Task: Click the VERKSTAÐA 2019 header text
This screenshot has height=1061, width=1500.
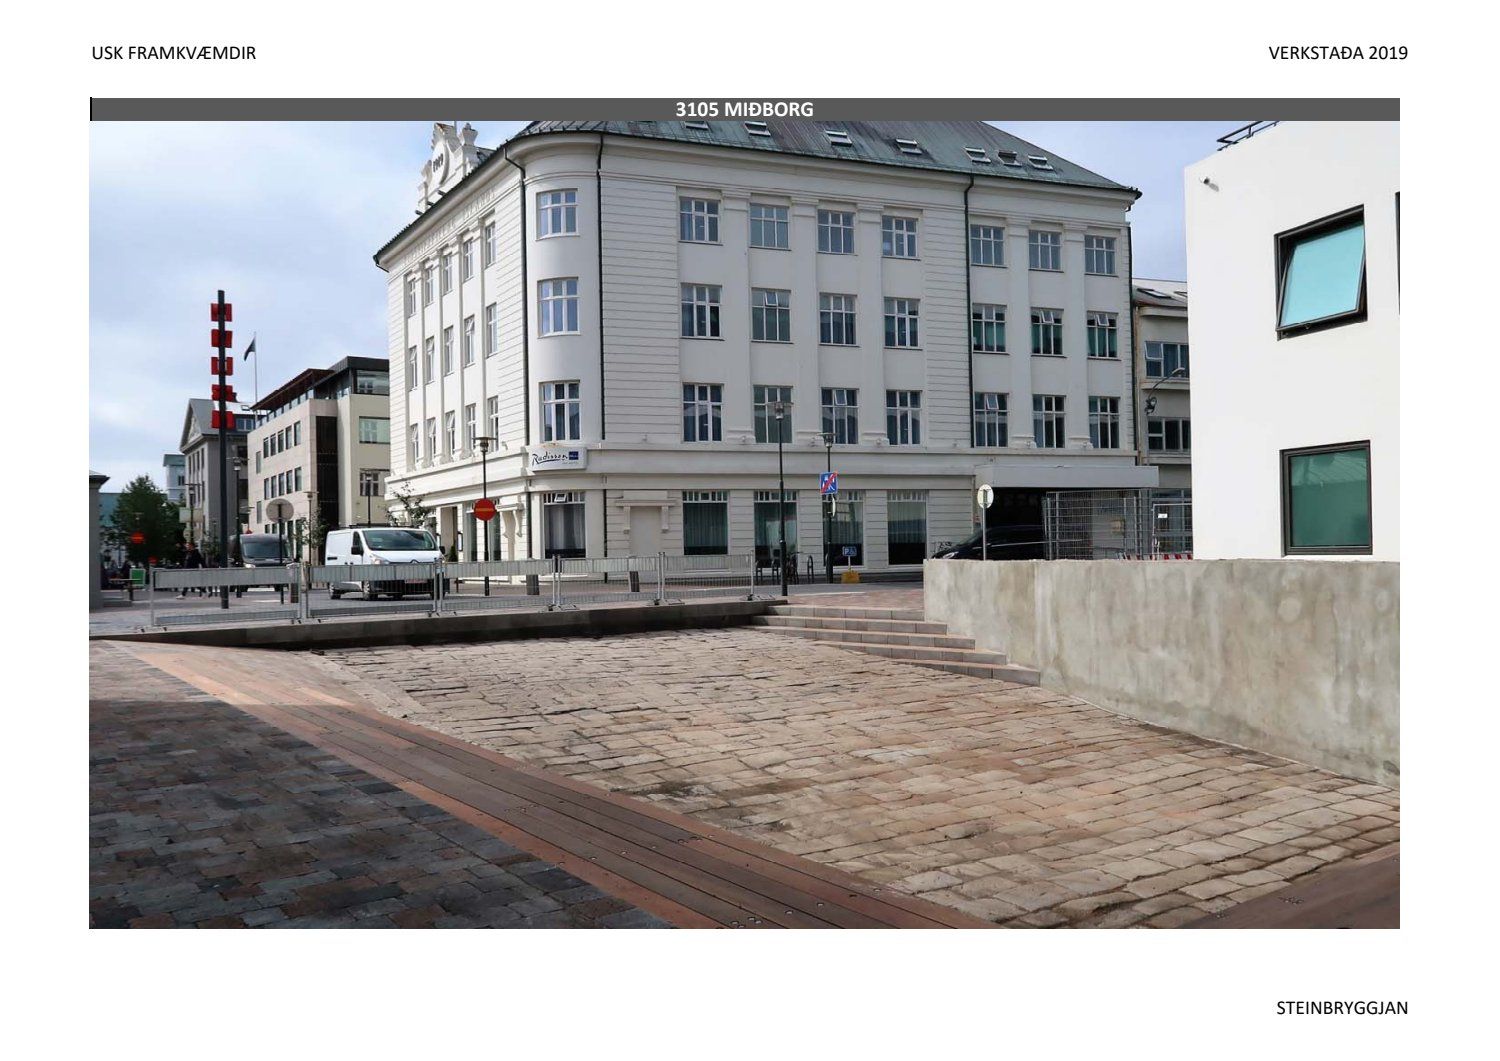Action: 1337,53
